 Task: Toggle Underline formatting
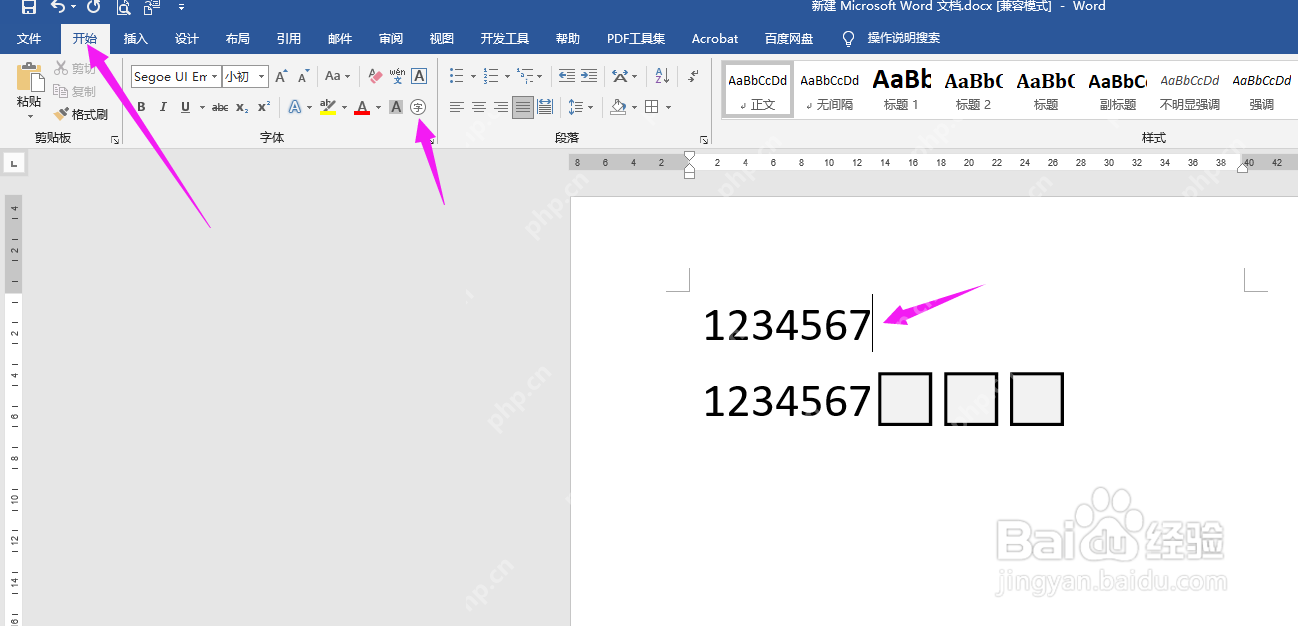[185, 107]
